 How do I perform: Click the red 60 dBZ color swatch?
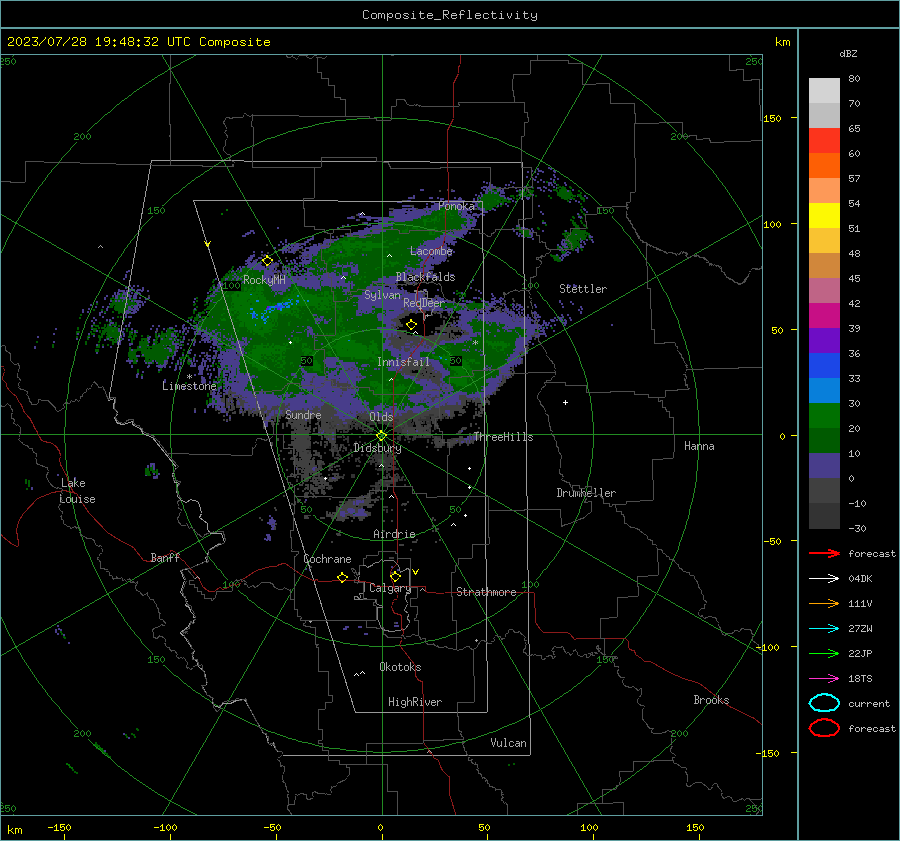pyautogui.click(x=824, y=141)
